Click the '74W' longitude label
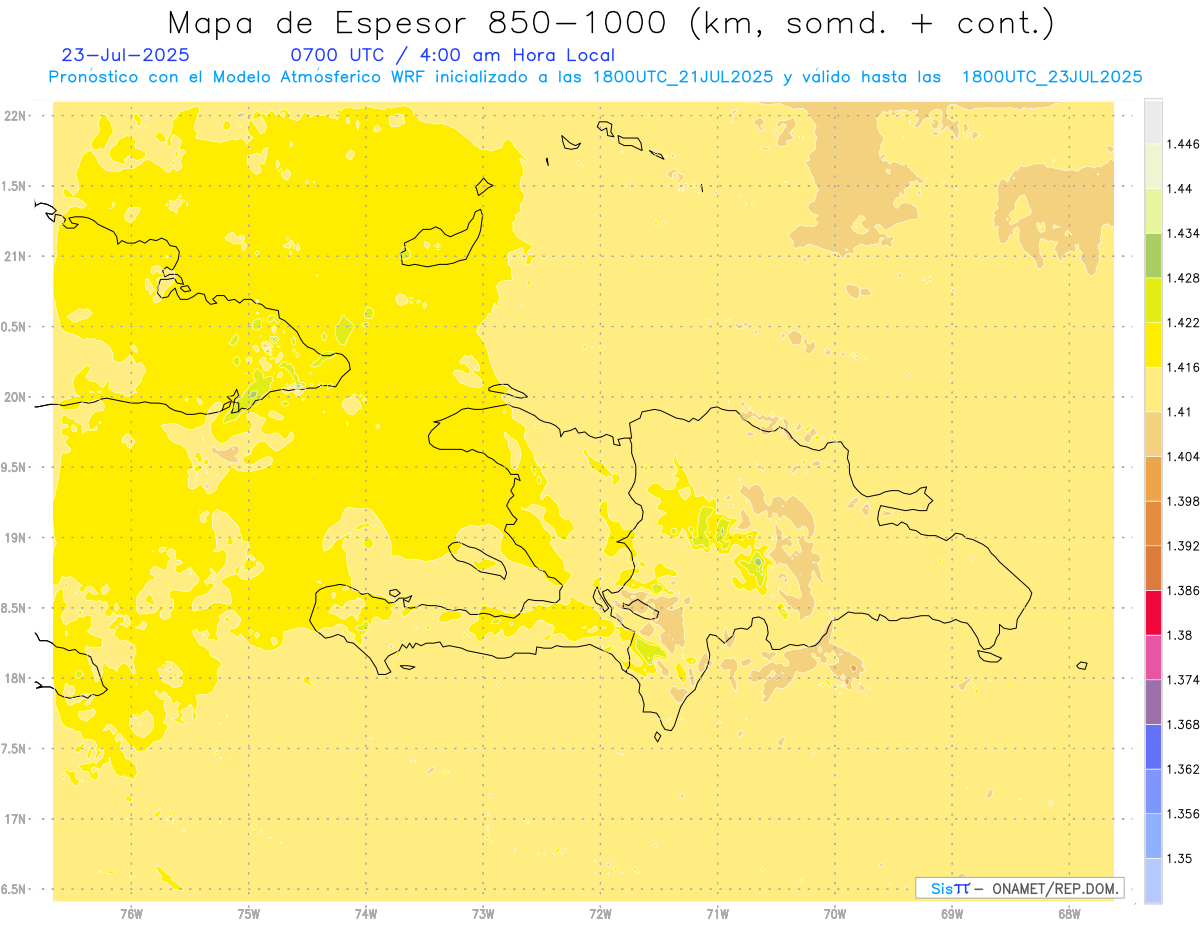Screen dimensions: 1200x927 366,914
